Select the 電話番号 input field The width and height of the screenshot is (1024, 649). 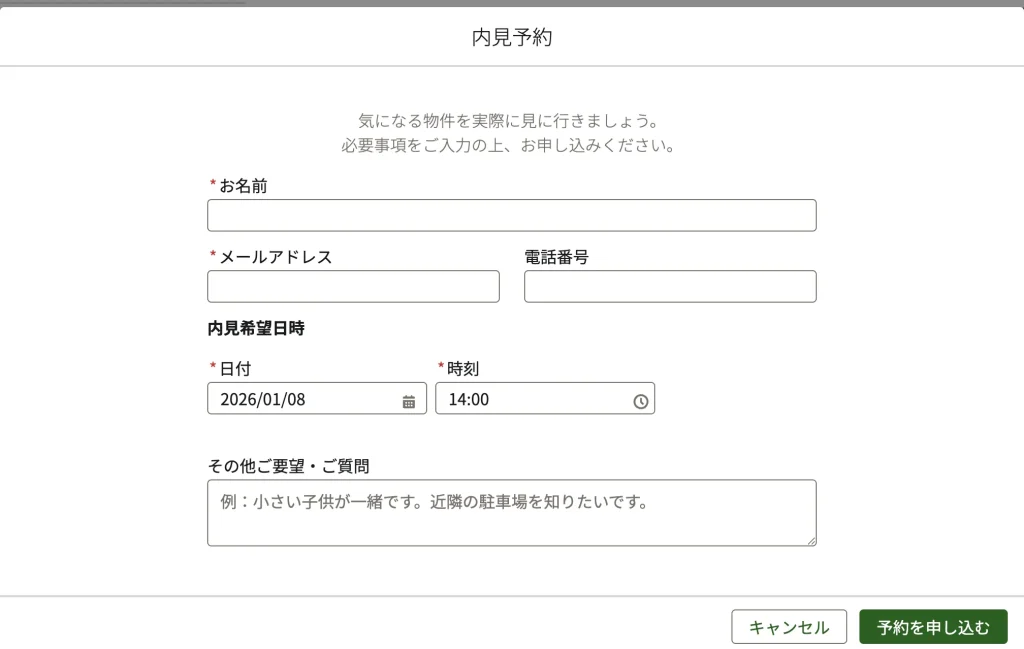click(x=670, y=286)
